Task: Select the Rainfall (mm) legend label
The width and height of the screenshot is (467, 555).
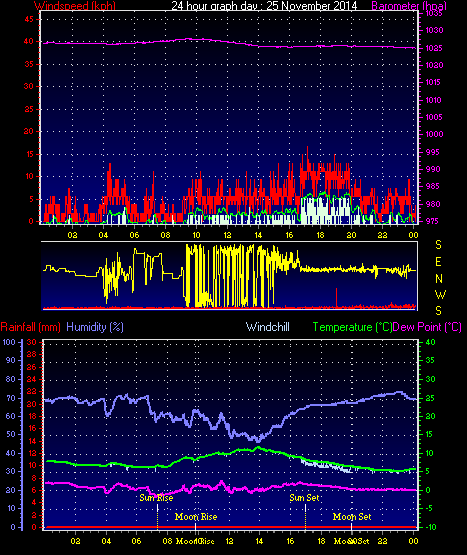Action: point(30,327)
